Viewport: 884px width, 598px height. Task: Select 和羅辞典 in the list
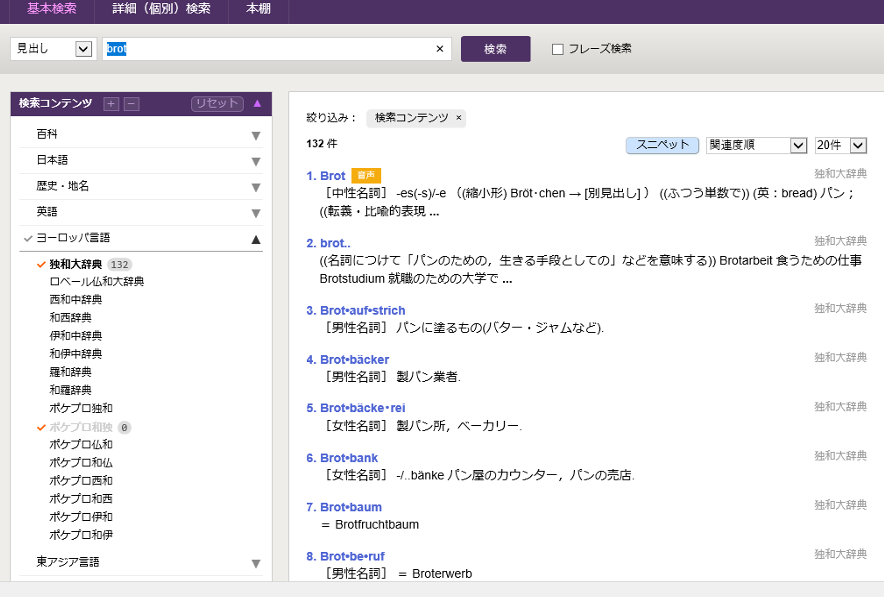[x=70, y=390]
